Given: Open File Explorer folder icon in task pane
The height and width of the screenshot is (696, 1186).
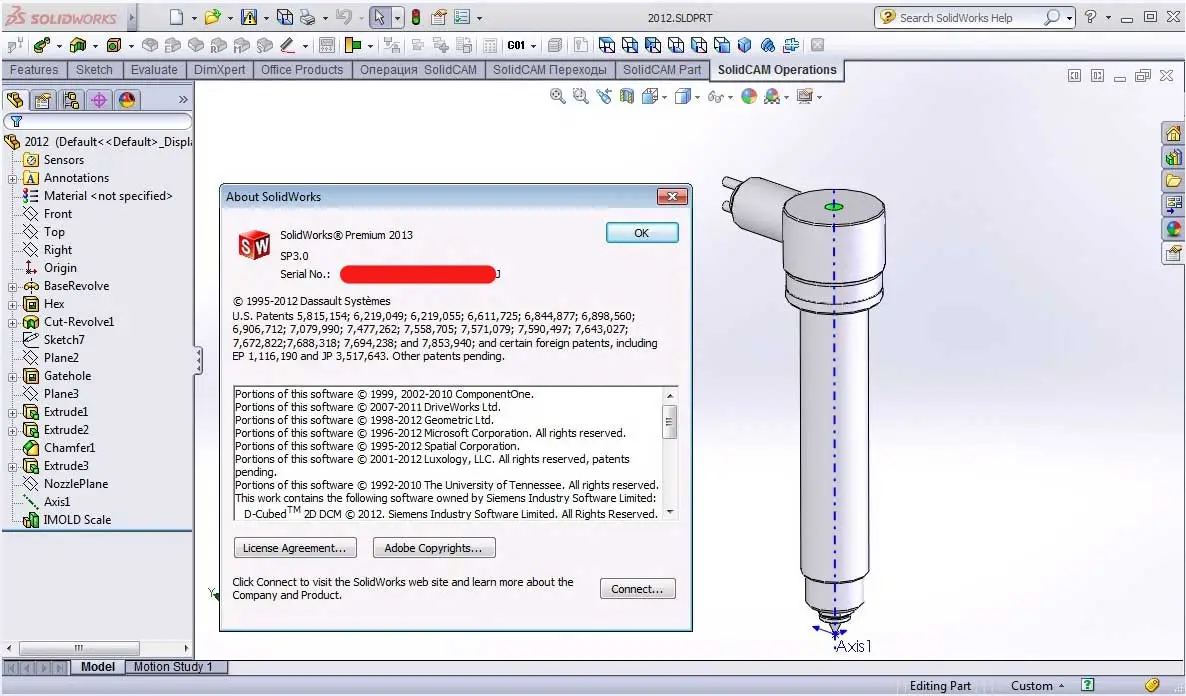Looking at the screenshot, I should click(x=1173, y=181).
